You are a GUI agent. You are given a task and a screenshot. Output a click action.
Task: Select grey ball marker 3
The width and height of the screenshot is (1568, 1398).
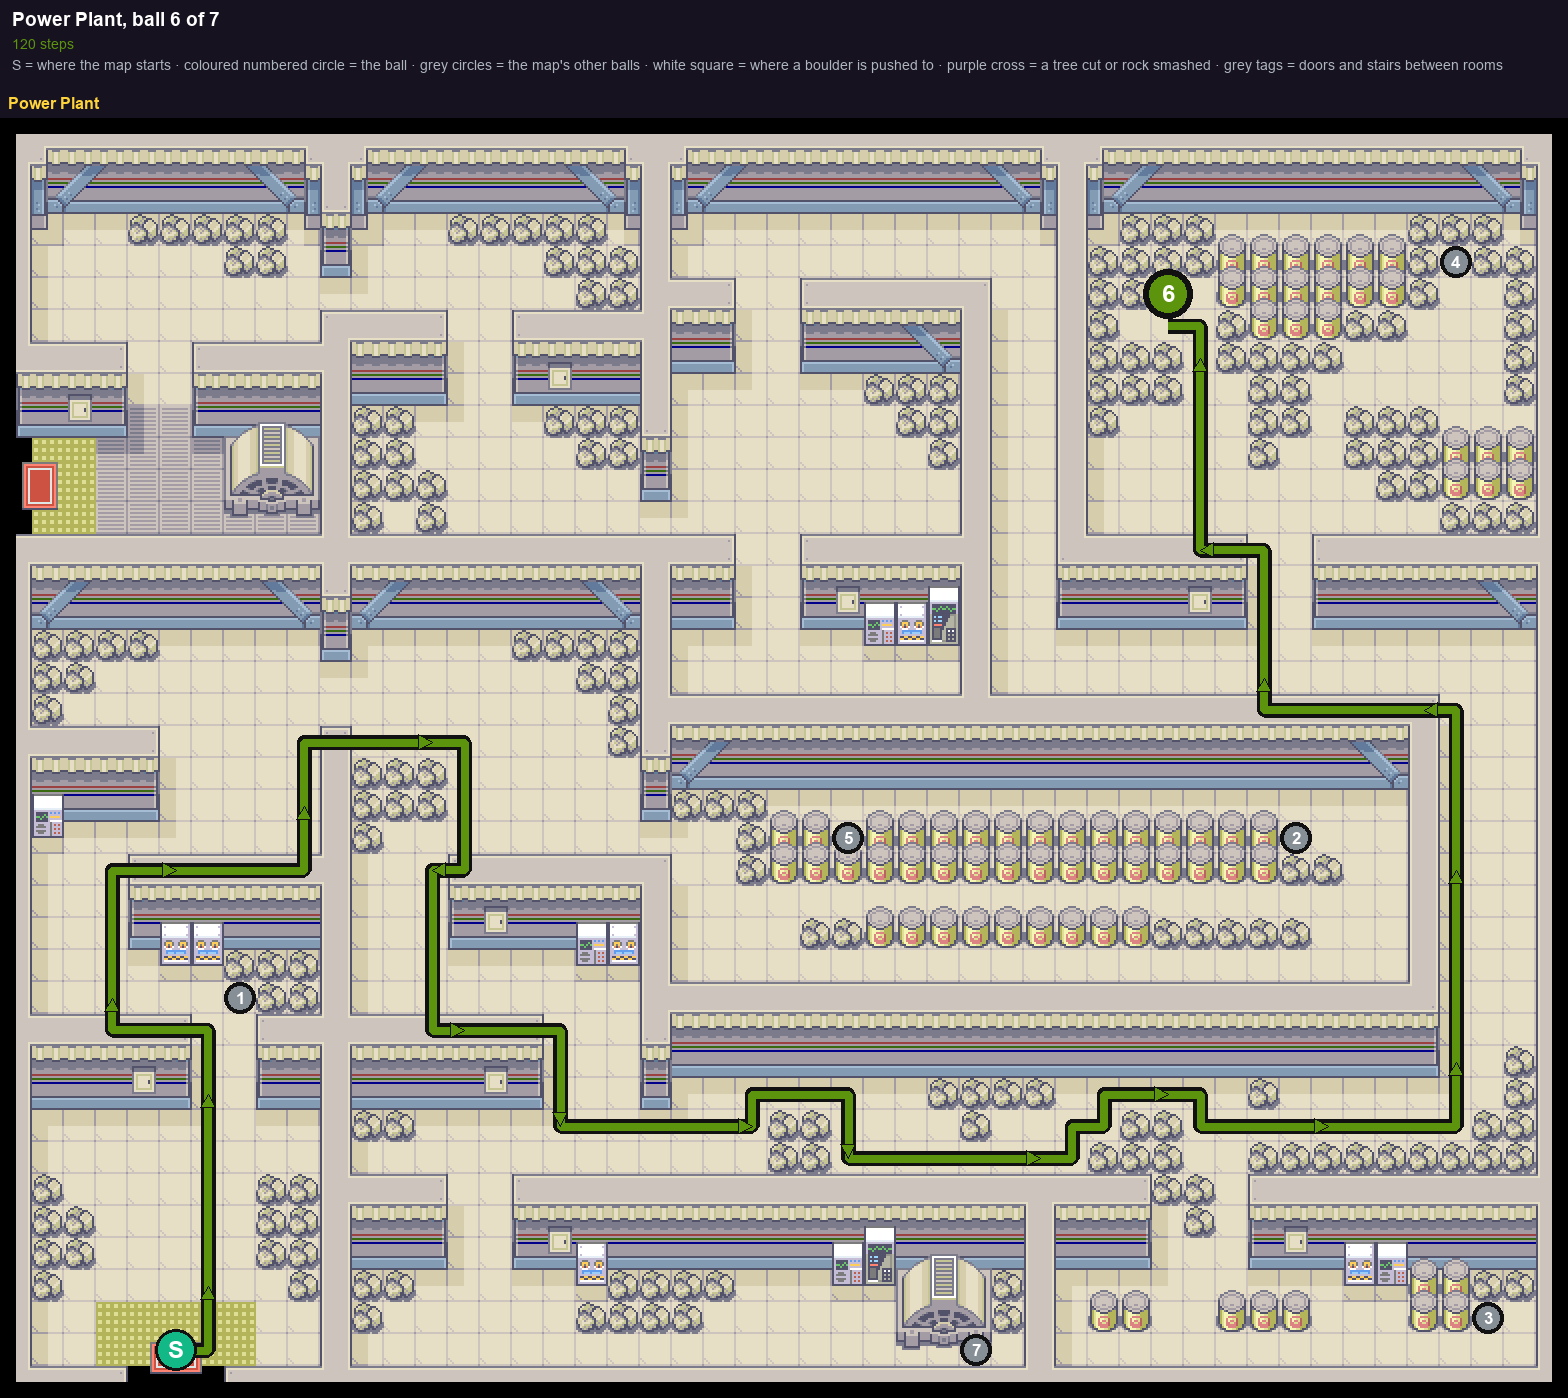pos(1488,1318)
